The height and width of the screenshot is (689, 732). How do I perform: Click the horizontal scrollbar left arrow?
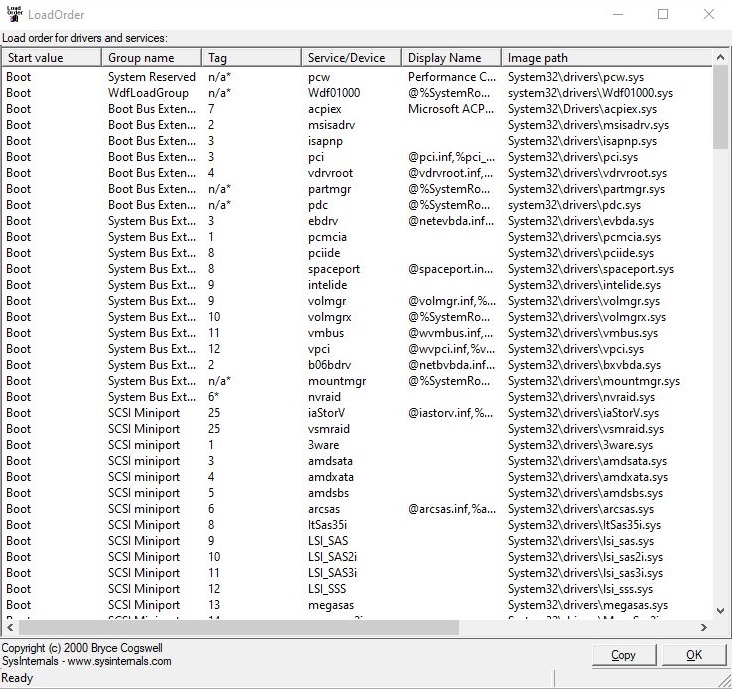(x=9, y=628)
